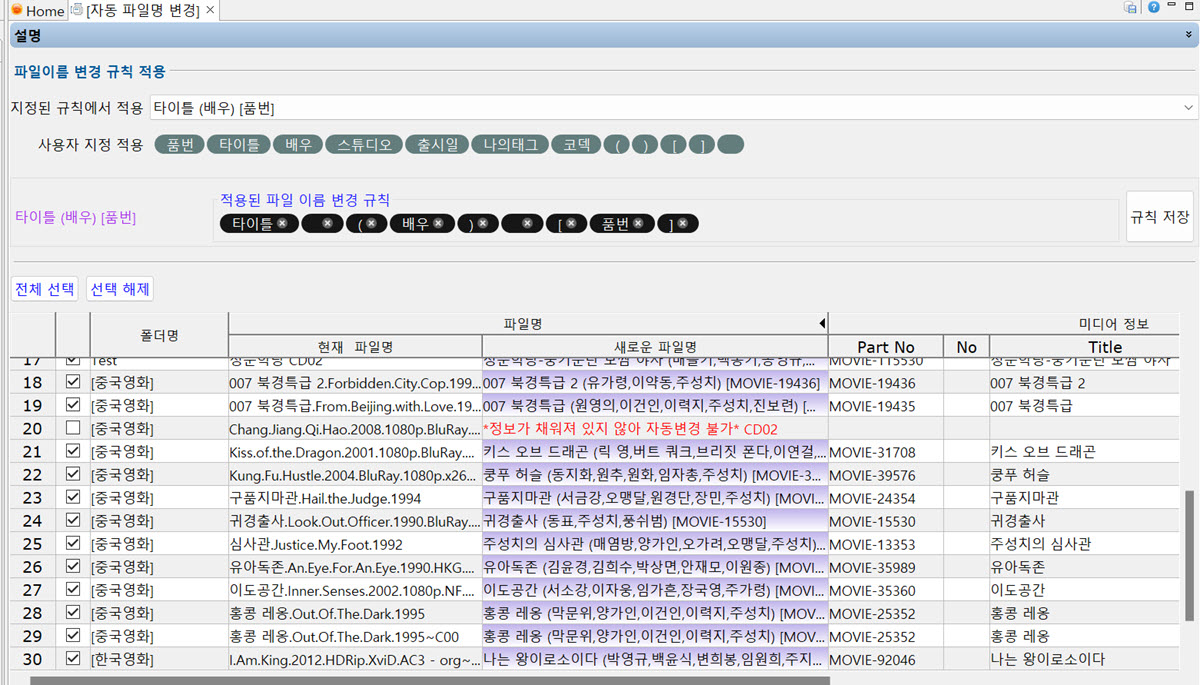Viewport: 1200px width, 685px height.
Task: Uncheck the checkbox for row 24
Action: pyautogui.click(x=72, y=520)
